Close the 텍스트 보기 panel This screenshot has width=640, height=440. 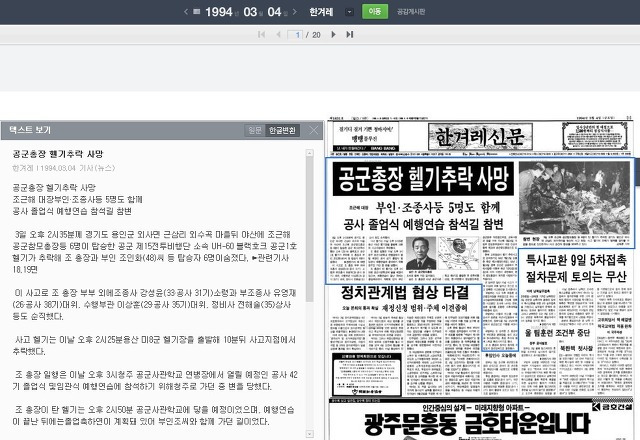click(x=313, y=130)
